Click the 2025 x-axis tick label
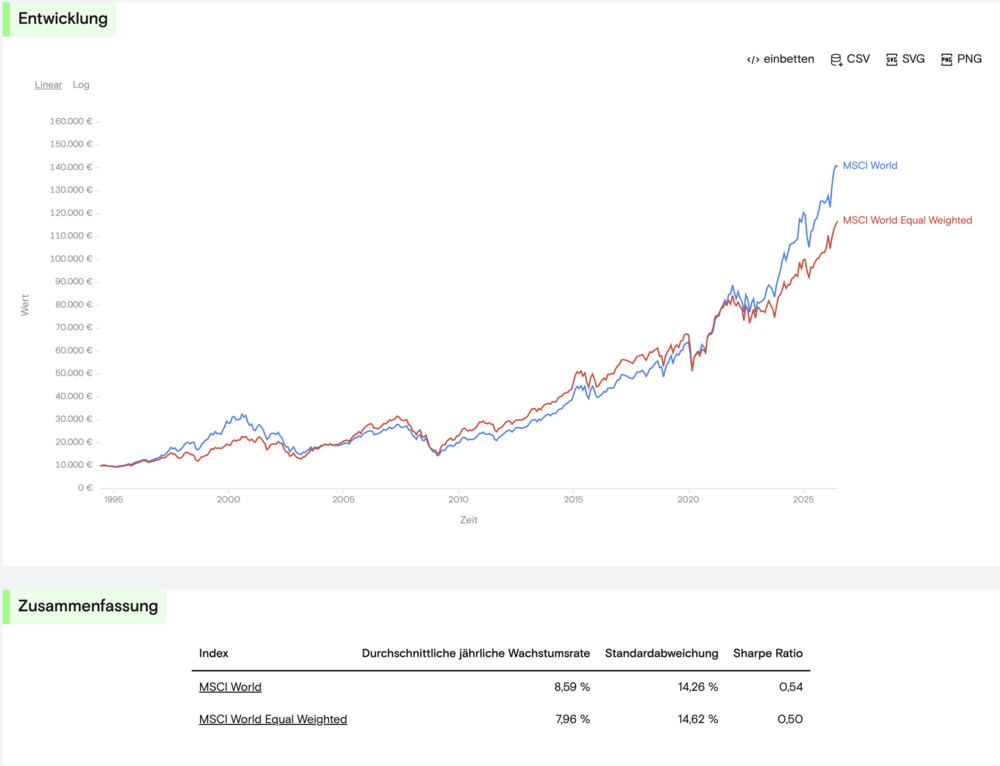 tap(804, 499)
